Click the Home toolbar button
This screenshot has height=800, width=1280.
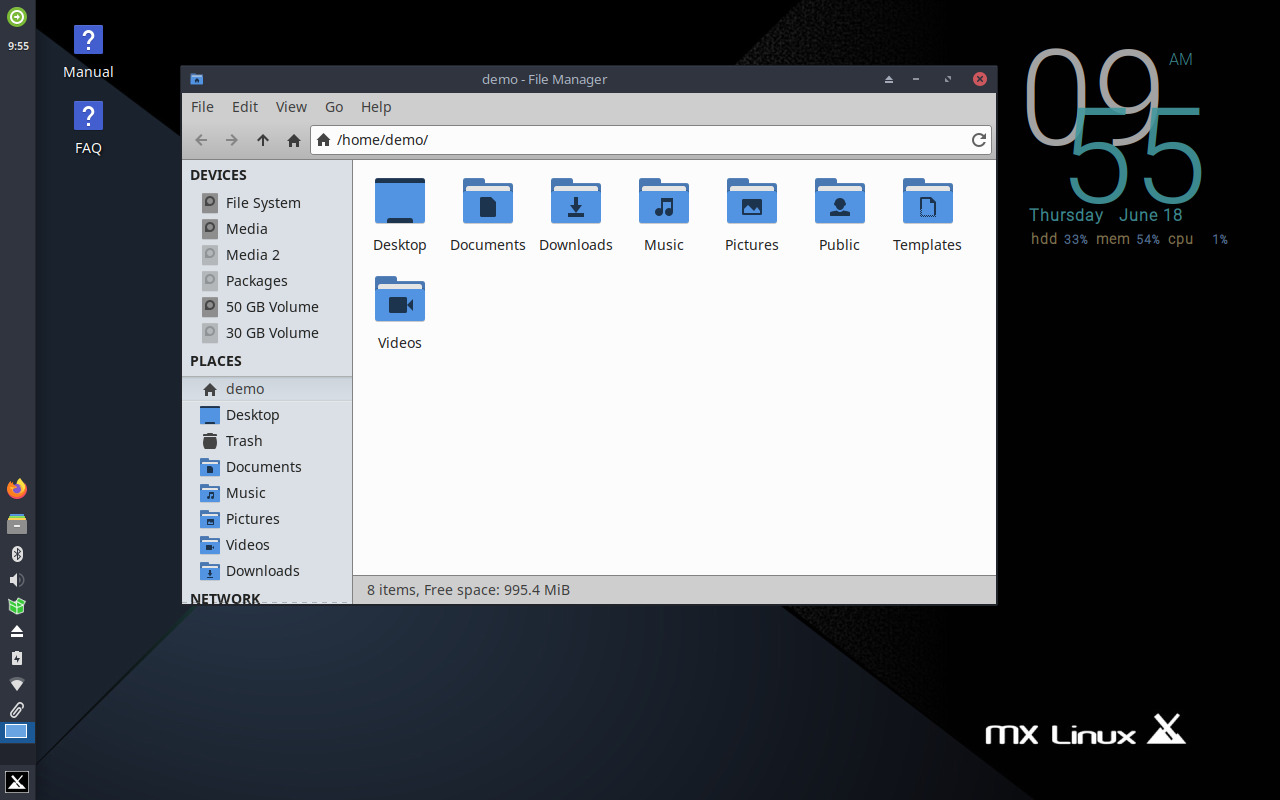pyautogui.click(x=294, y=140)
